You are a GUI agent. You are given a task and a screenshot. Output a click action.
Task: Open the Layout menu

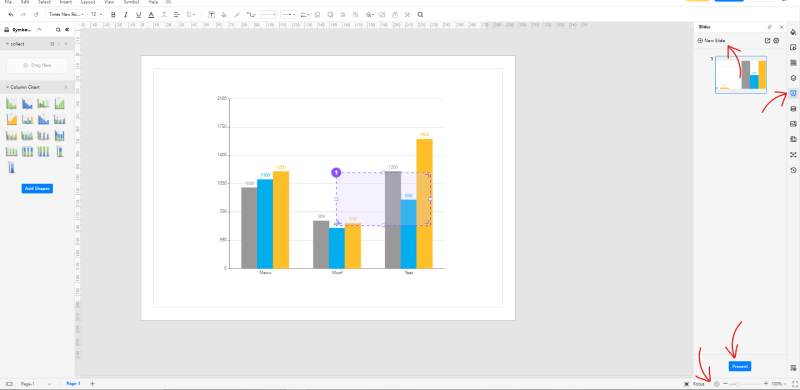click(x=87, y=2)
